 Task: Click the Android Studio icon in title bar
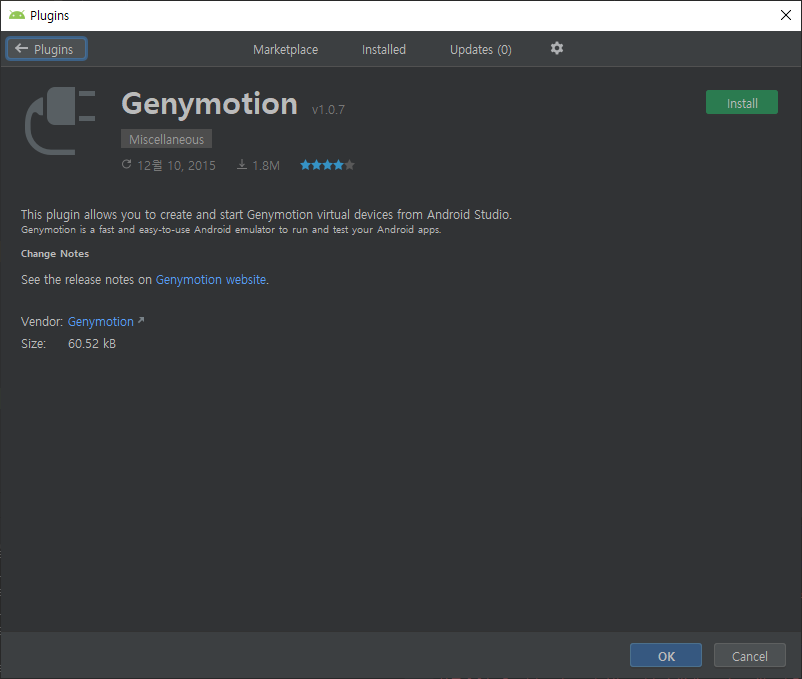click(17, 15)
